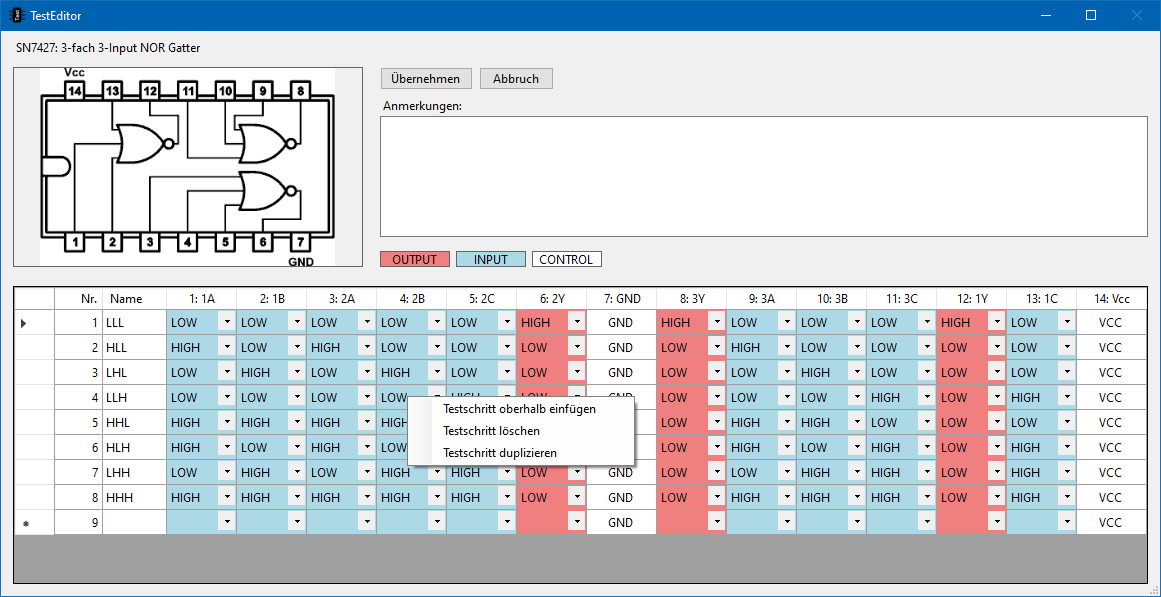The height and width of the screenshot is (597, 1161).
Task: Click the blue INPUT legend swatch
Action: coord(491,259)
